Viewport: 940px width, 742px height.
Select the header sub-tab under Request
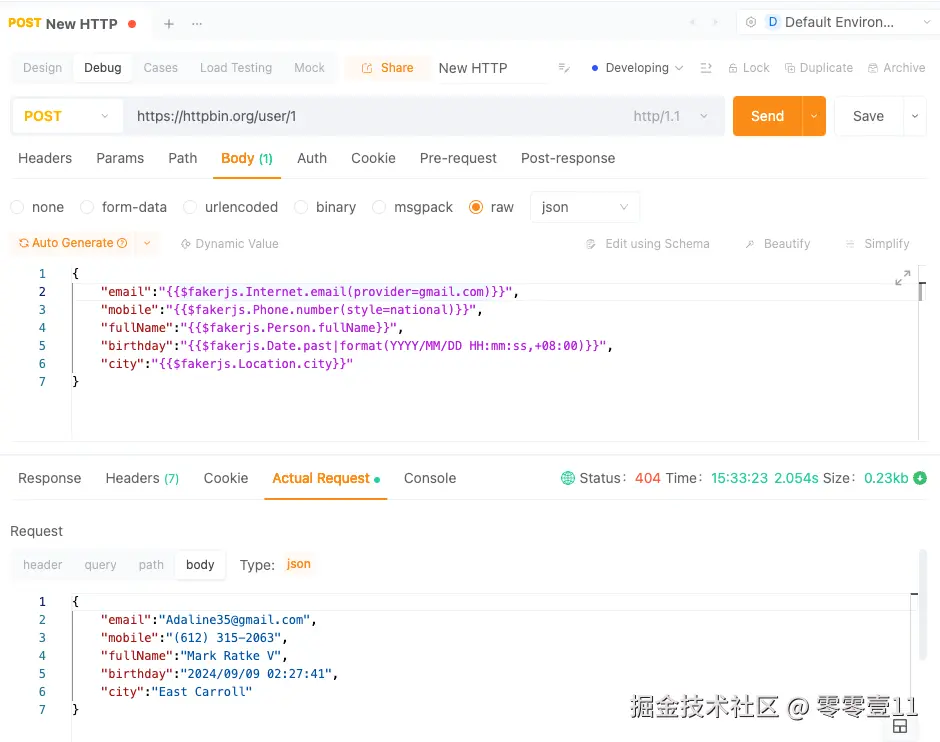pos(43,565)
